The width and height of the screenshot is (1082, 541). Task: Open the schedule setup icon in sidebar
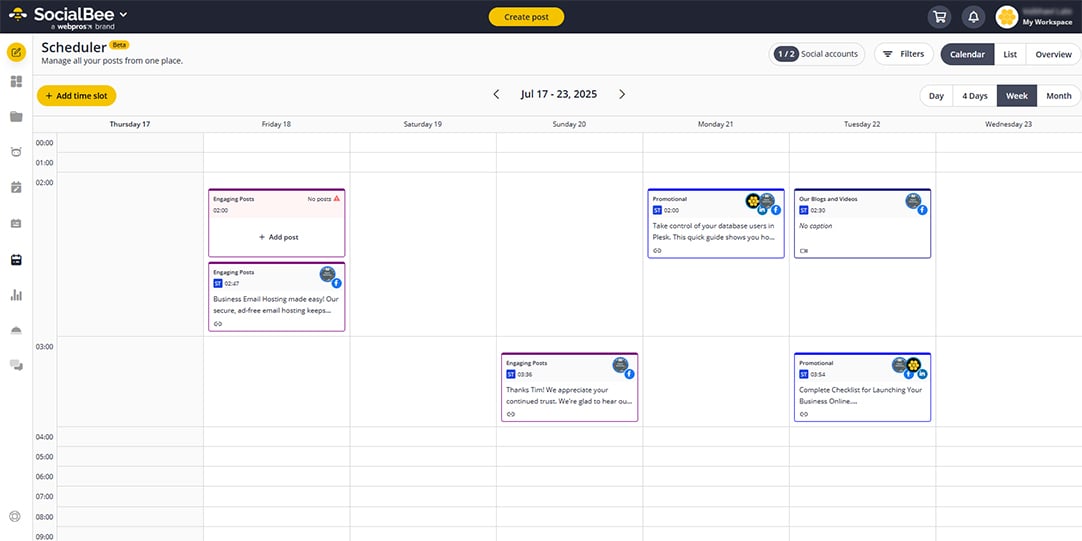tap(17, 223)
